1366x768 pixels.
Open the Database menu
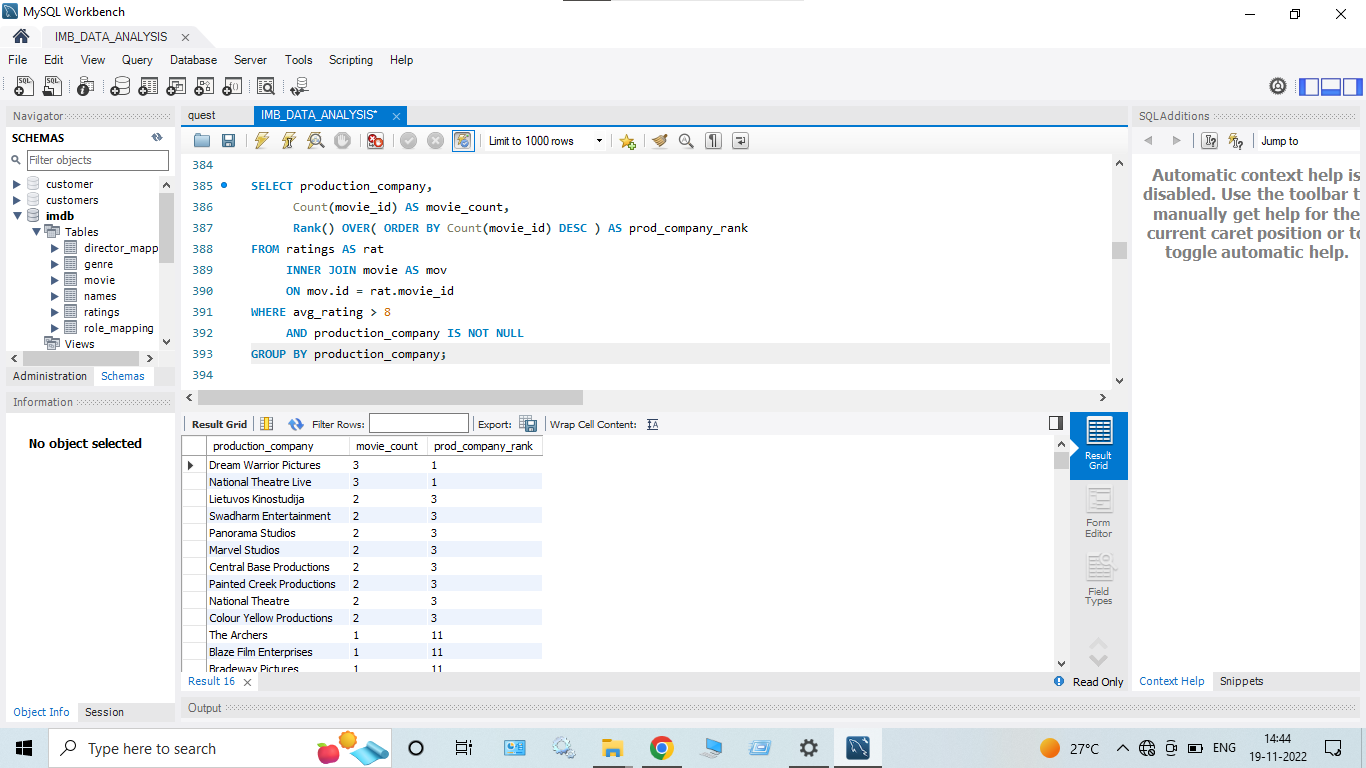coord(193,60)
